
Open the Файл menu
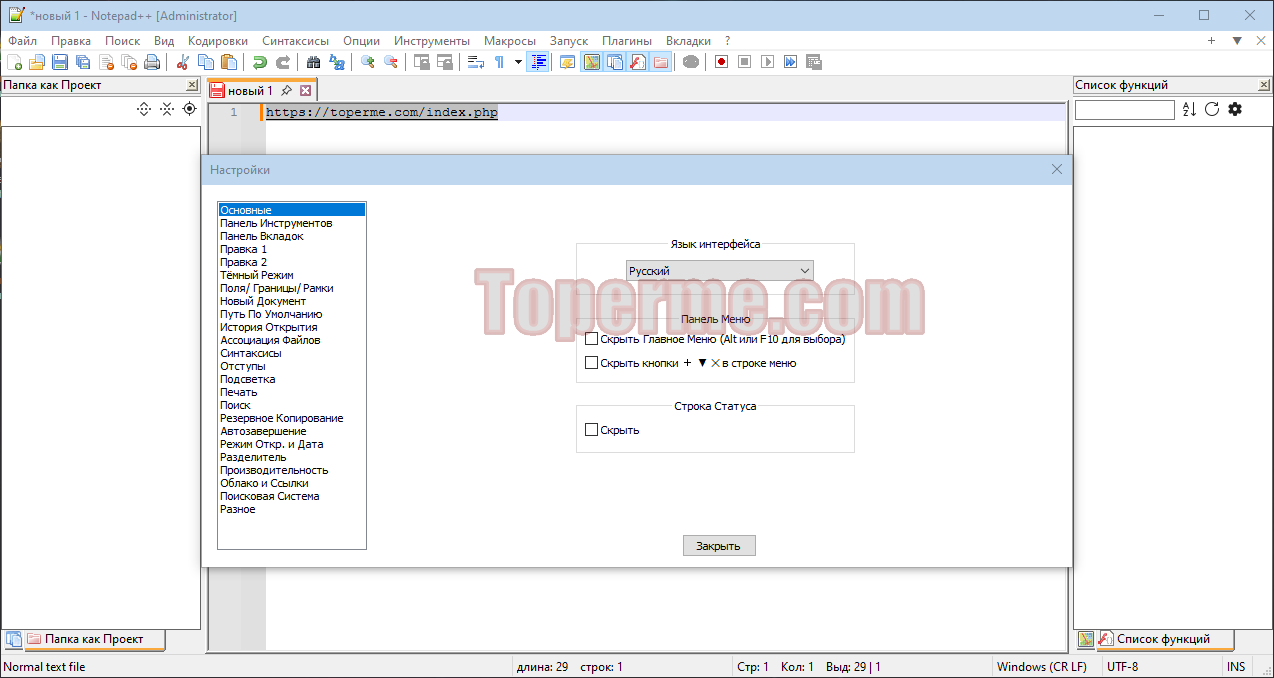pos(22,41)
